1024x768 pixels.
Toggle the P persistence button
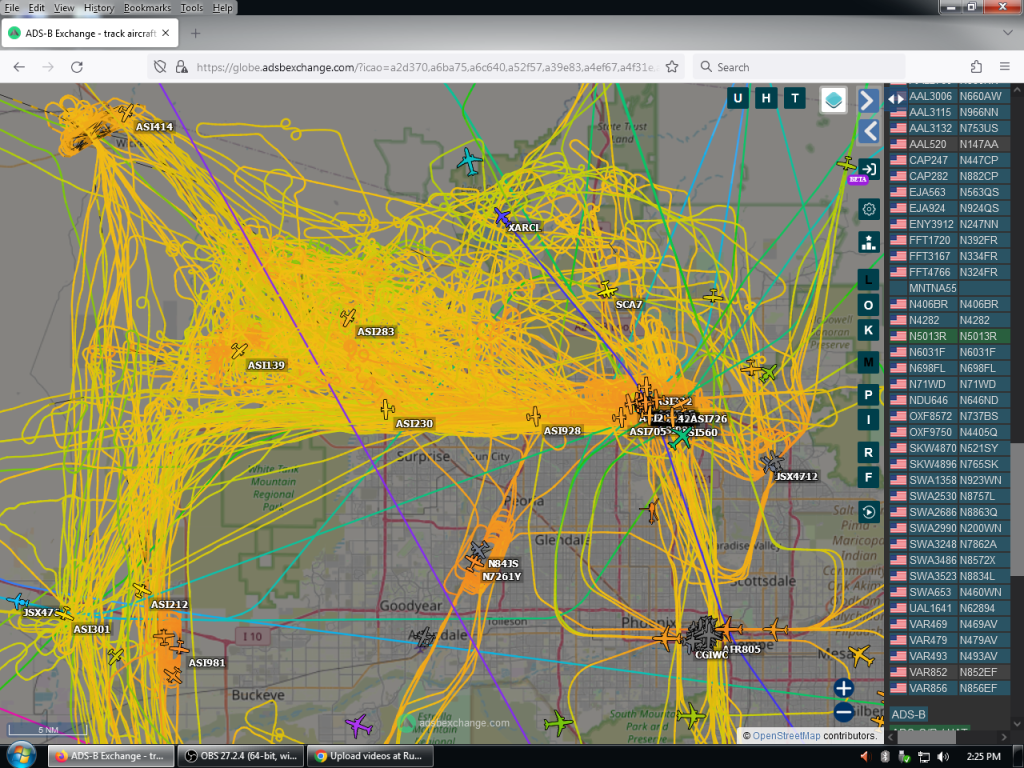pyautogui.click(x=868, y=394)
